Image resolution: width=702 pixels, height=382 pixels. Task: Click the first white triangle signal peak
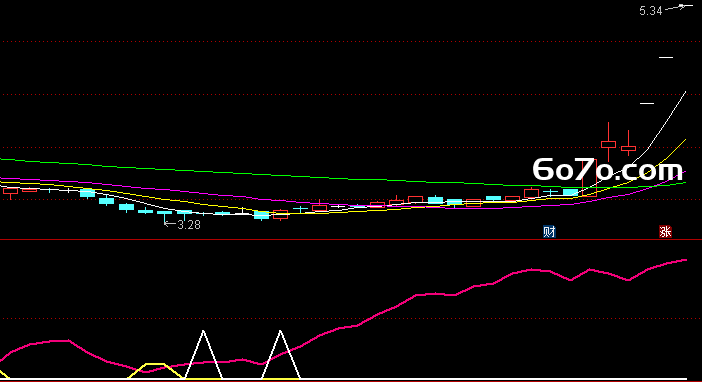click(203, 332)
